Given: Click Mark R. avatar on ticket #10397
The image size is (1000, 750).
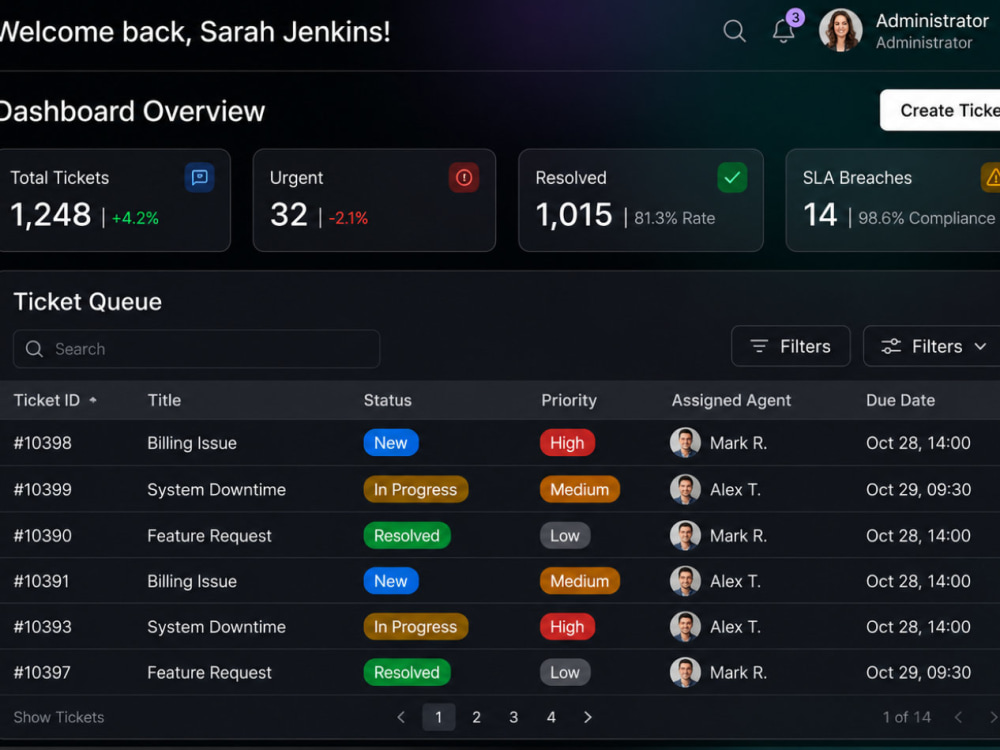Looking at the screenshot, I should (x=686, y=672).
